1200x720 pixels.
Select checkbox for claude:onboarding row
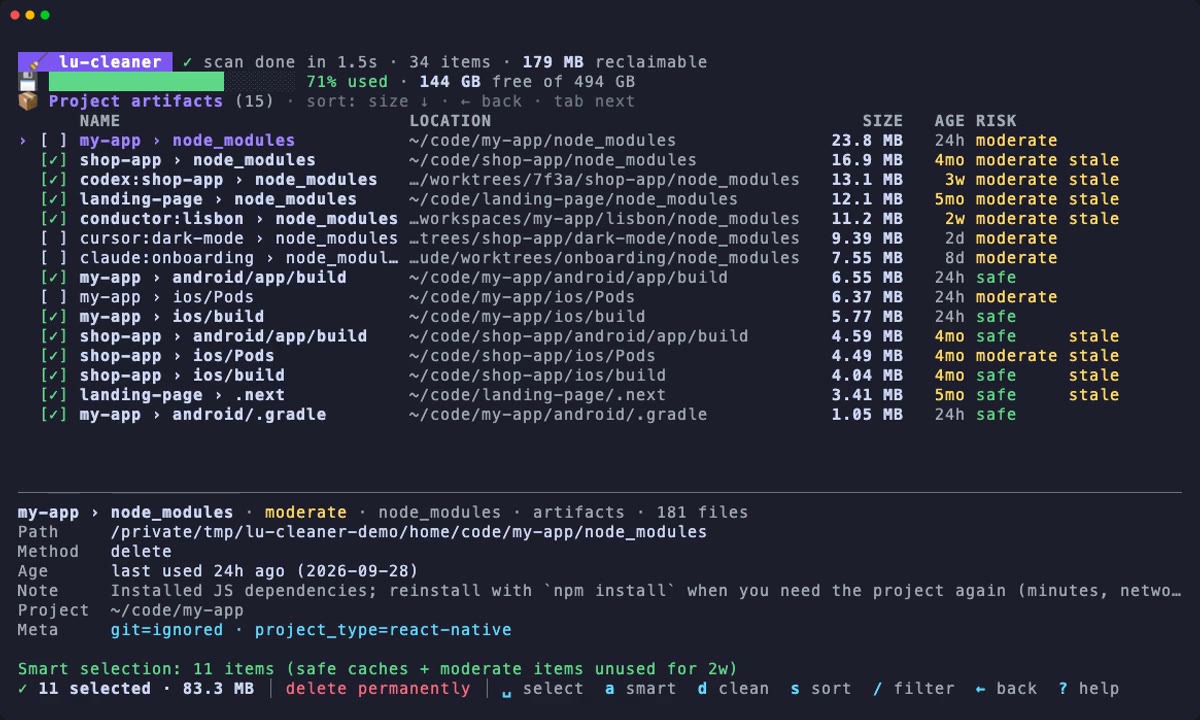(x=54, y=258)
